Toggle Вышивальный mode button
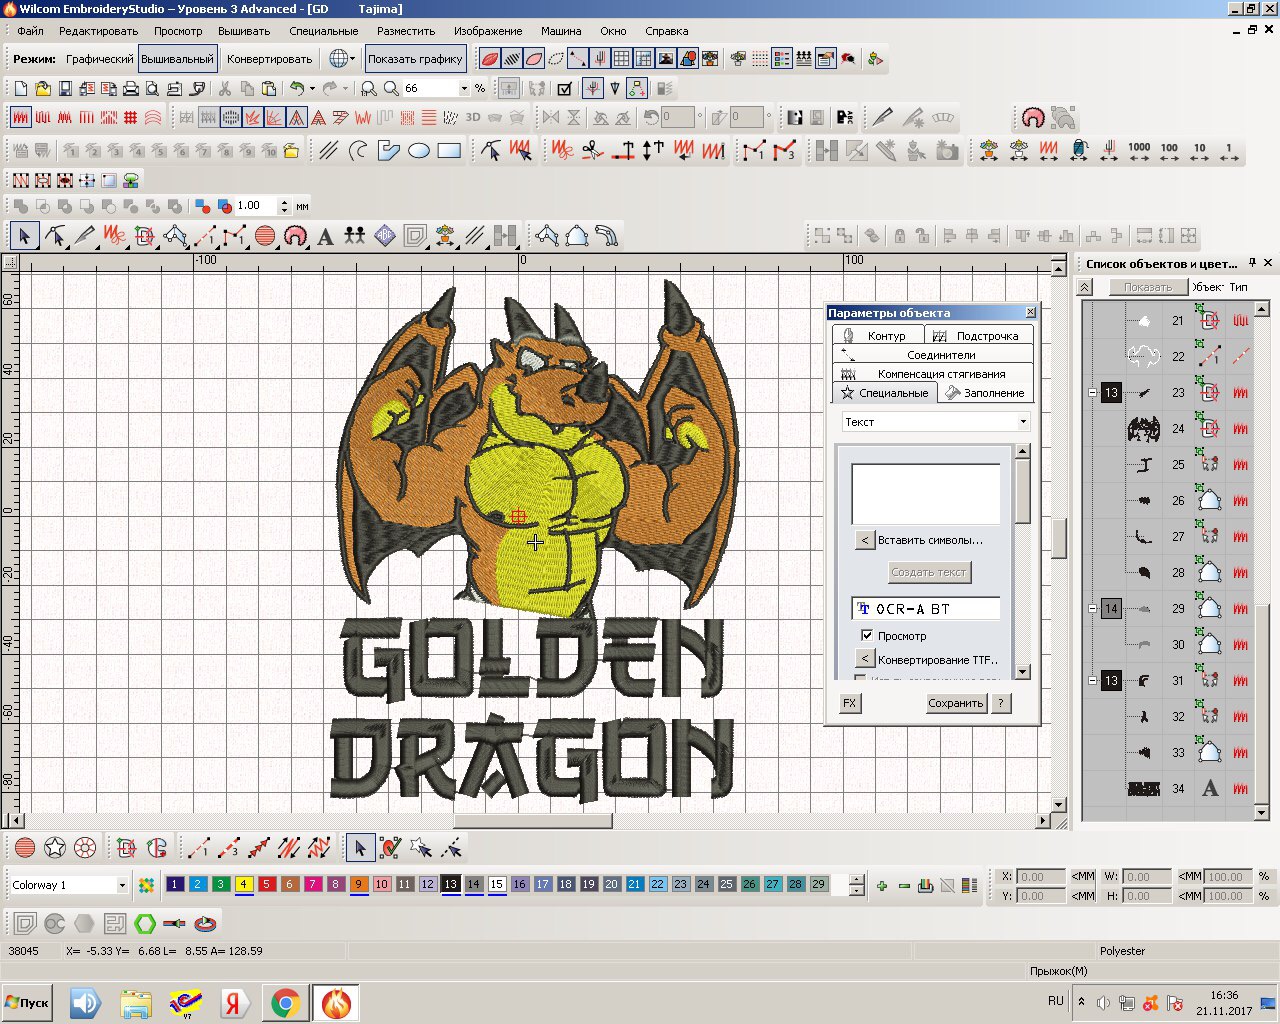 coord(177,59)
